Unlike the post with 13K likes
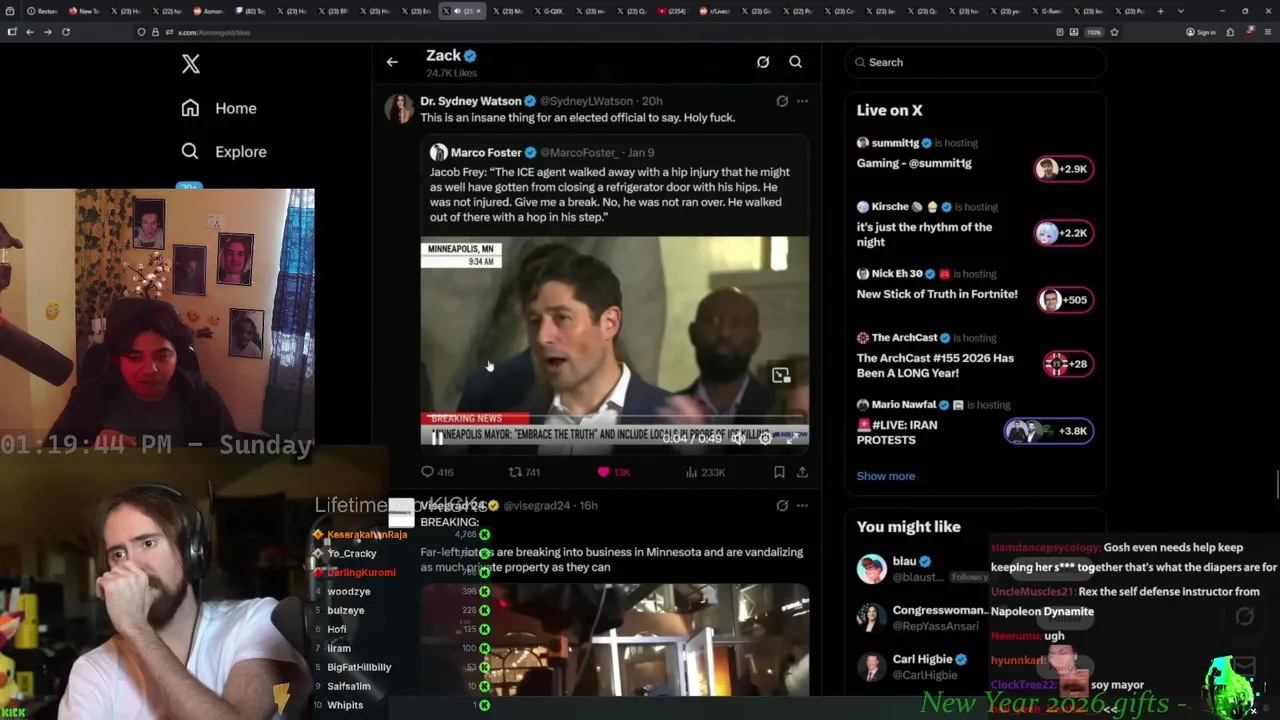The height and width of the screenshot is (720, 1280). [613, 472]
